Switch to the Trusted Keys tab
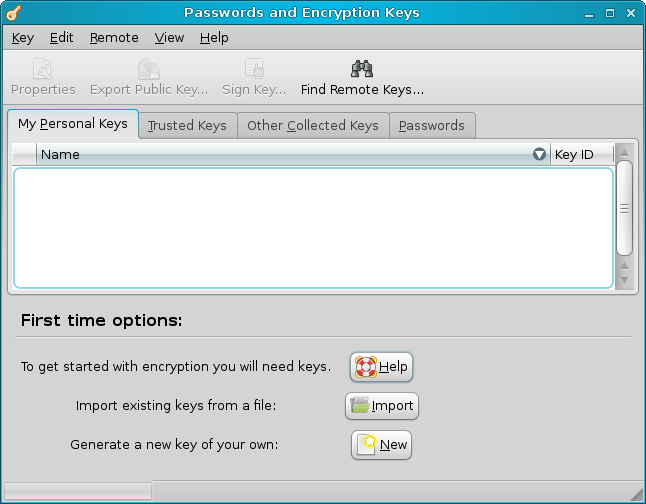 tap(187, 126)
